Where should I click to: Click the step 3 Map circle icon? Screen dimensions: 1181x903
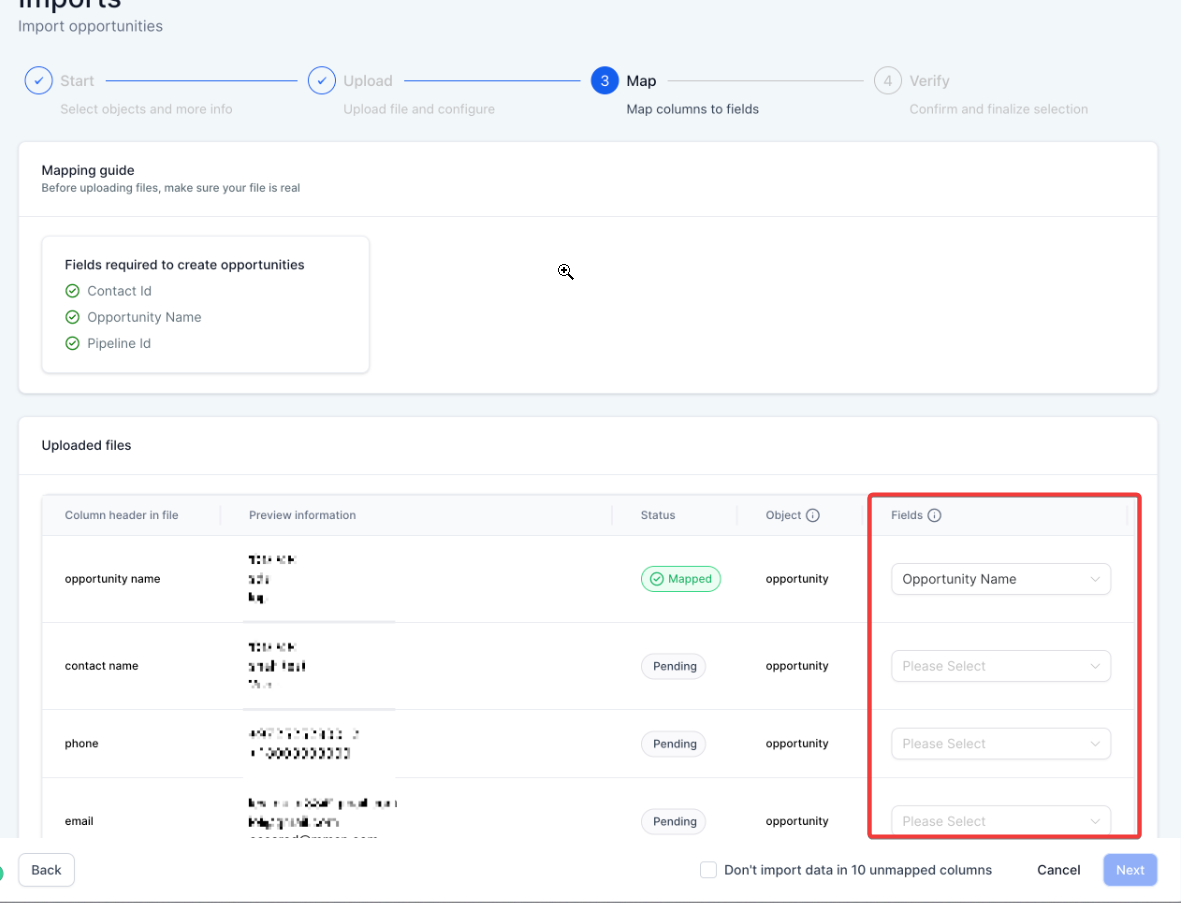(604, 81)
